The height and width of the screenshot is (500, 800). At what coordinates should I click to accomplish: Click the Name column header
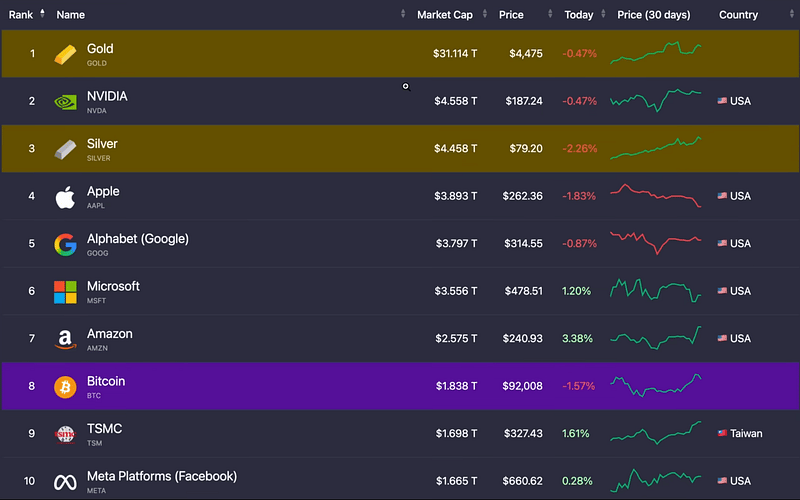point(70,15)
